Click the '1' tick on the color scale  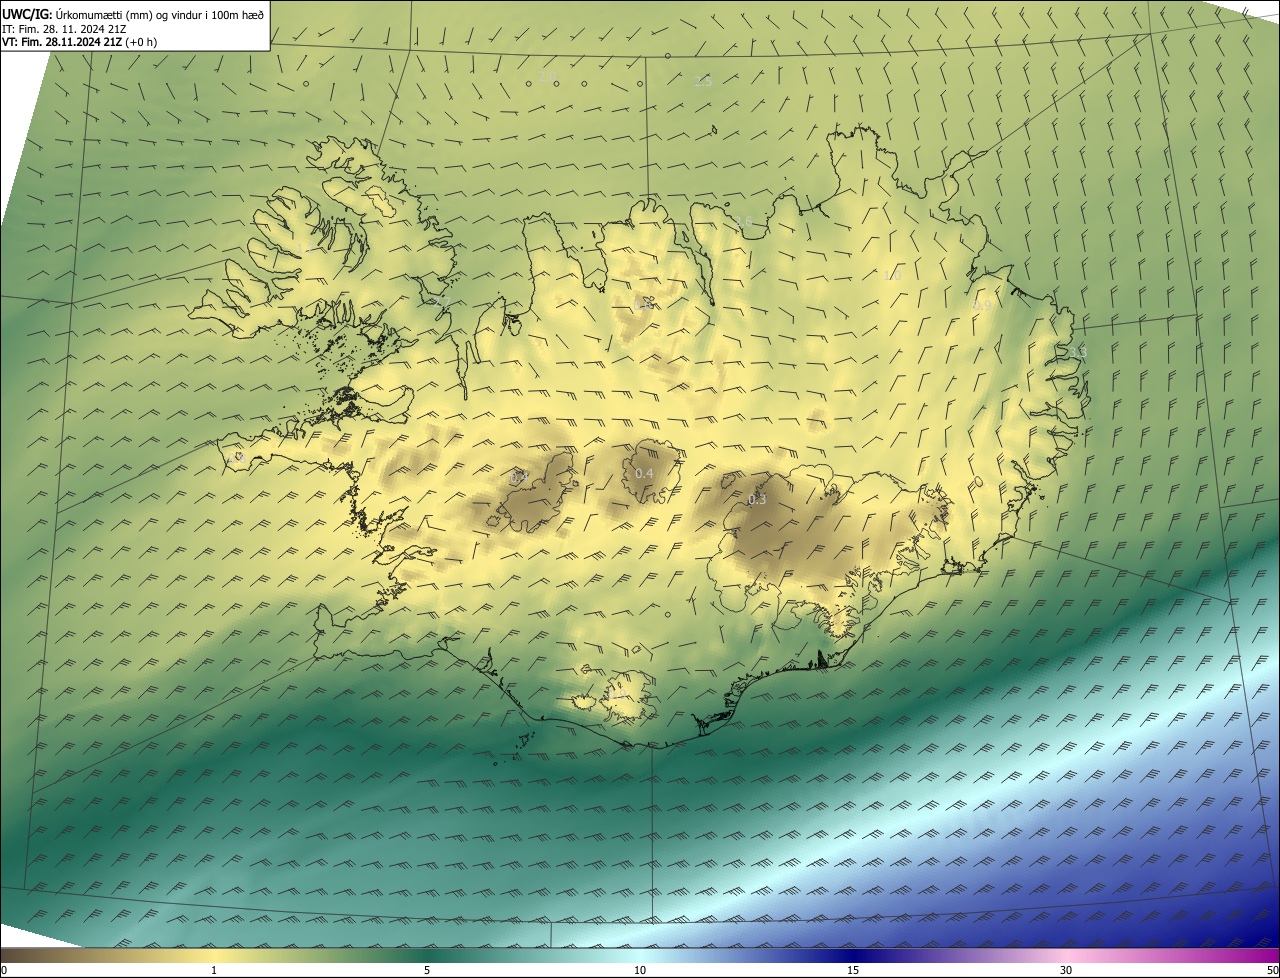point(214,970)
